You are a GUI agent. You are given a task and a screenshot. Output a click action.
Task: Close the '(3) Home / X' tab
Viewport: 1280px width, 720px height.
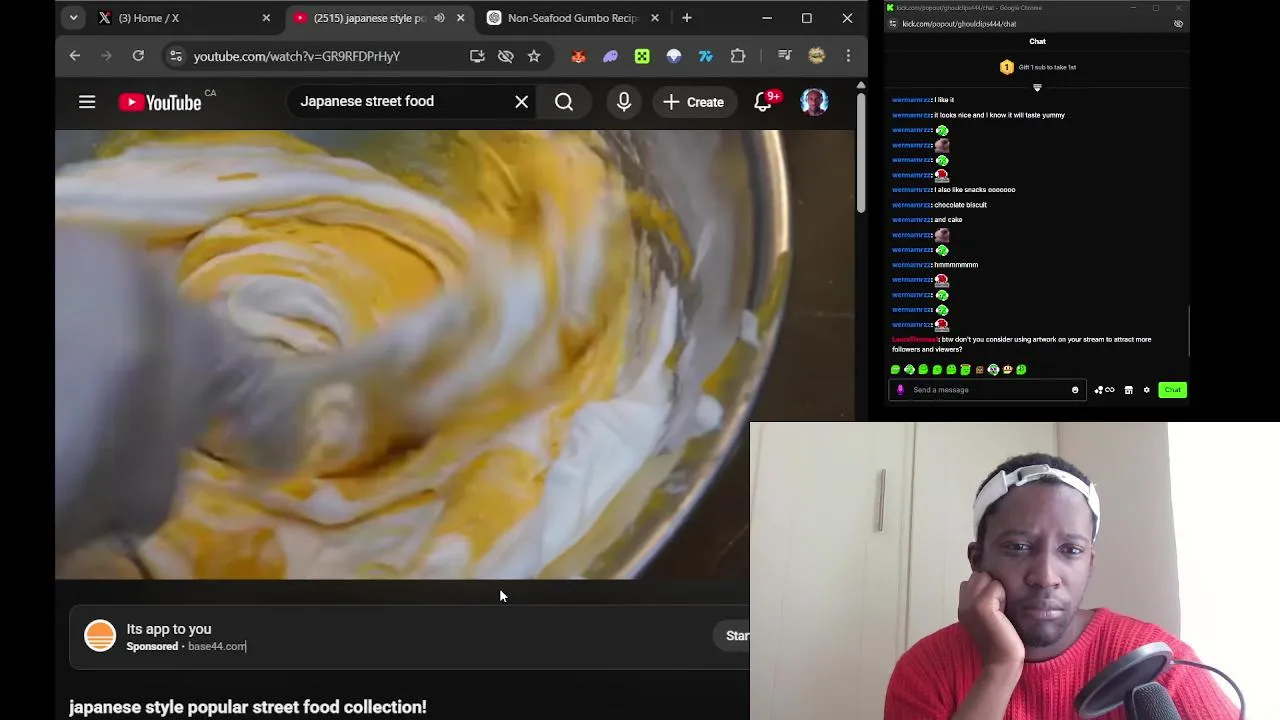coord(266,18)
